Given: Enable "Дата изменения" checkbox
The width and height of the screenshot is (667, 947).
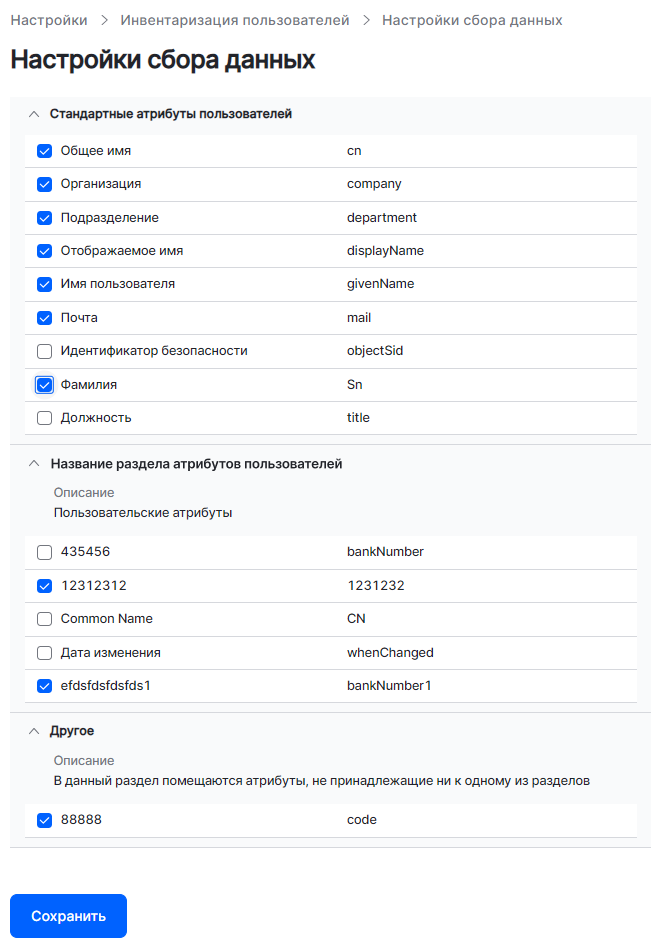Looking at the screenshot, I should (x=44, y=653).
